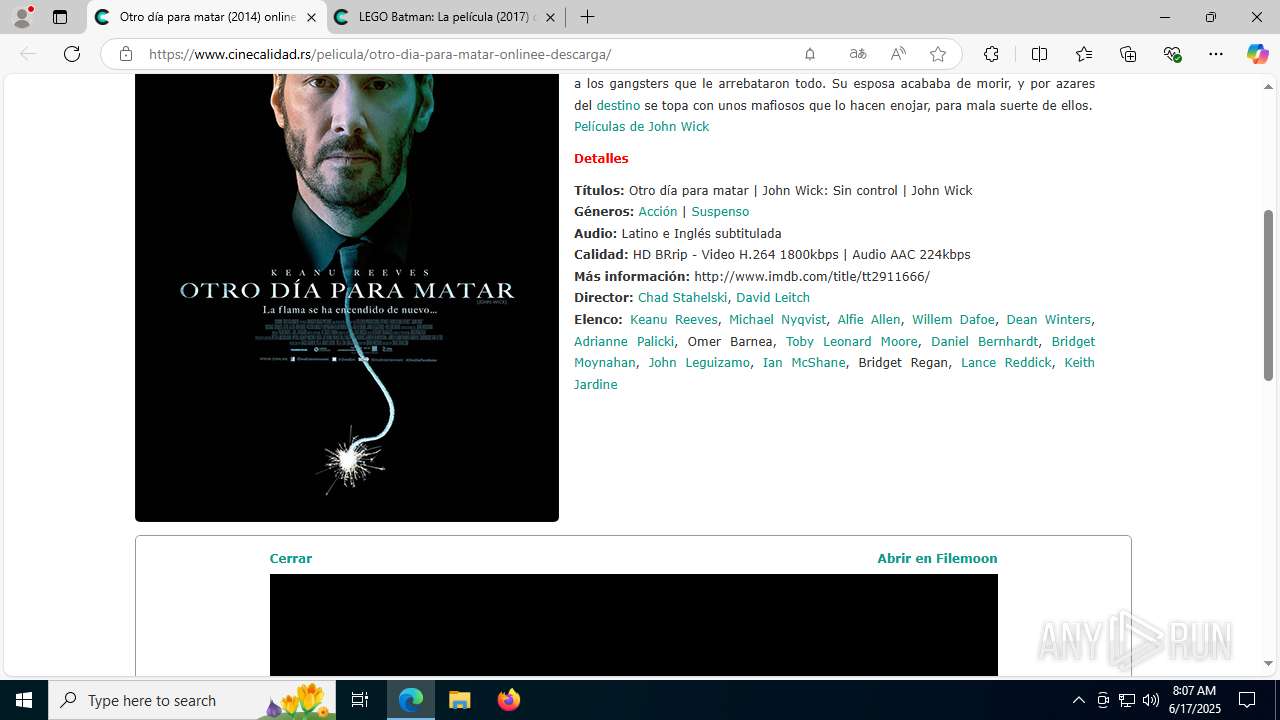Click the 'Cerrar' player link

click(x=291, y=558)
